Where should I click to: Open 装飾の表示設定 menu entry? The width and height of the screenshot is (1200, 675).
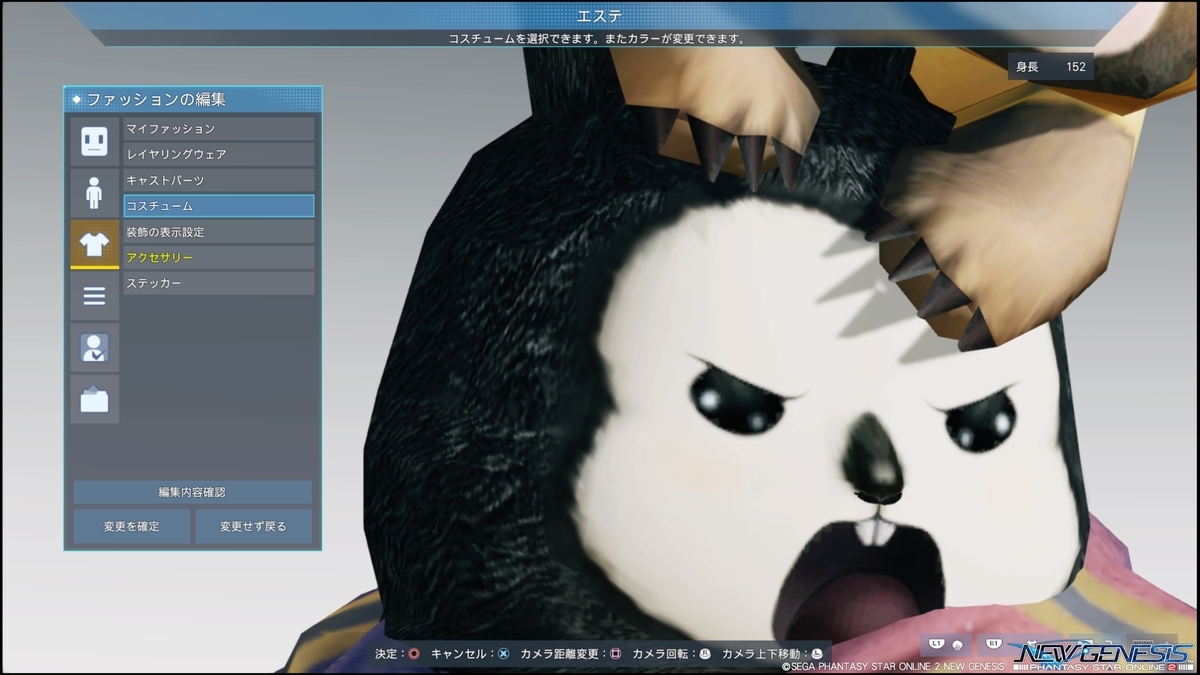218,232
